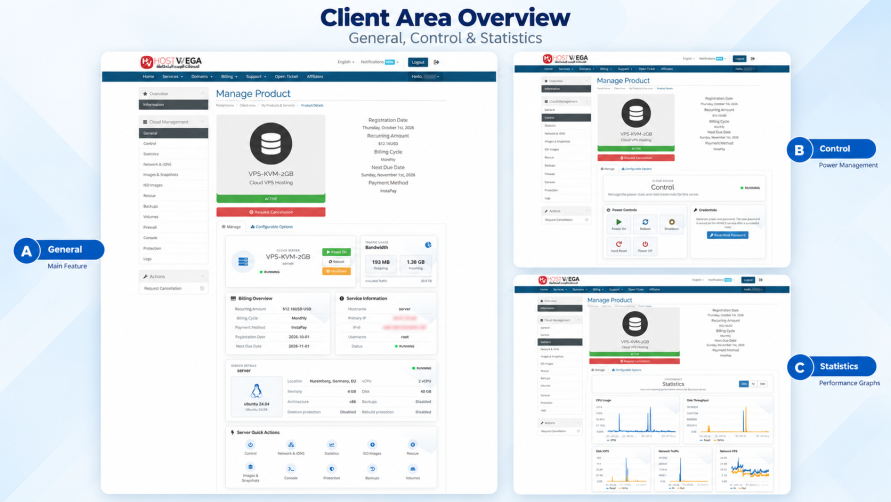The width and height of the screenshot is (891, 502).
Task: Select Control in General panel sidebar
Action: click(x=173, y=143)
